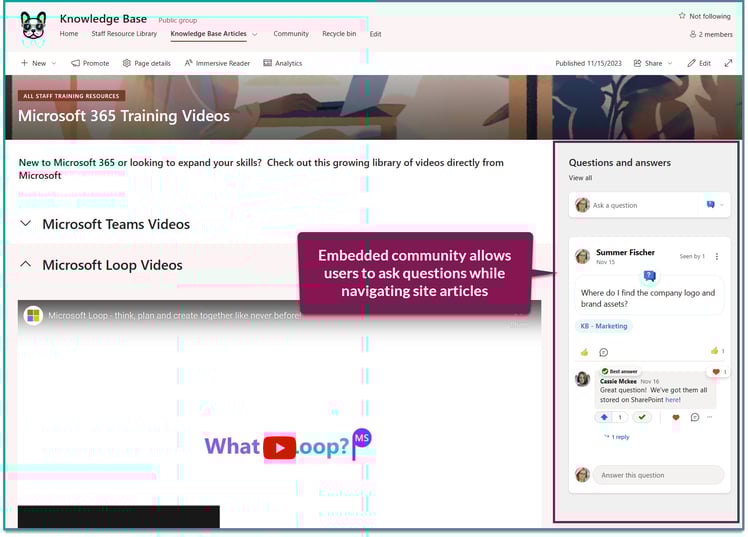Screen dimensions: 748x537
Task: Click View all under Questions and answers
Action: coord(580,178)
